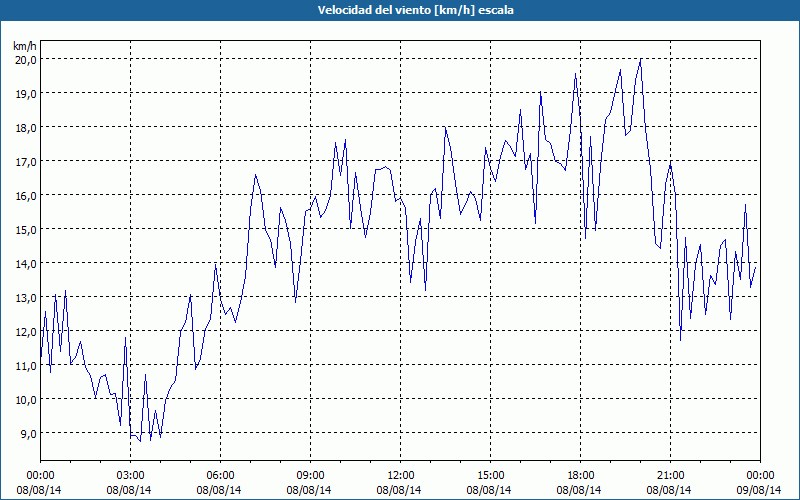The width and height of the screenshot is (800, 500).
Task: Click the '03:00' time label on x-axis
Action: tap(131, 476)
